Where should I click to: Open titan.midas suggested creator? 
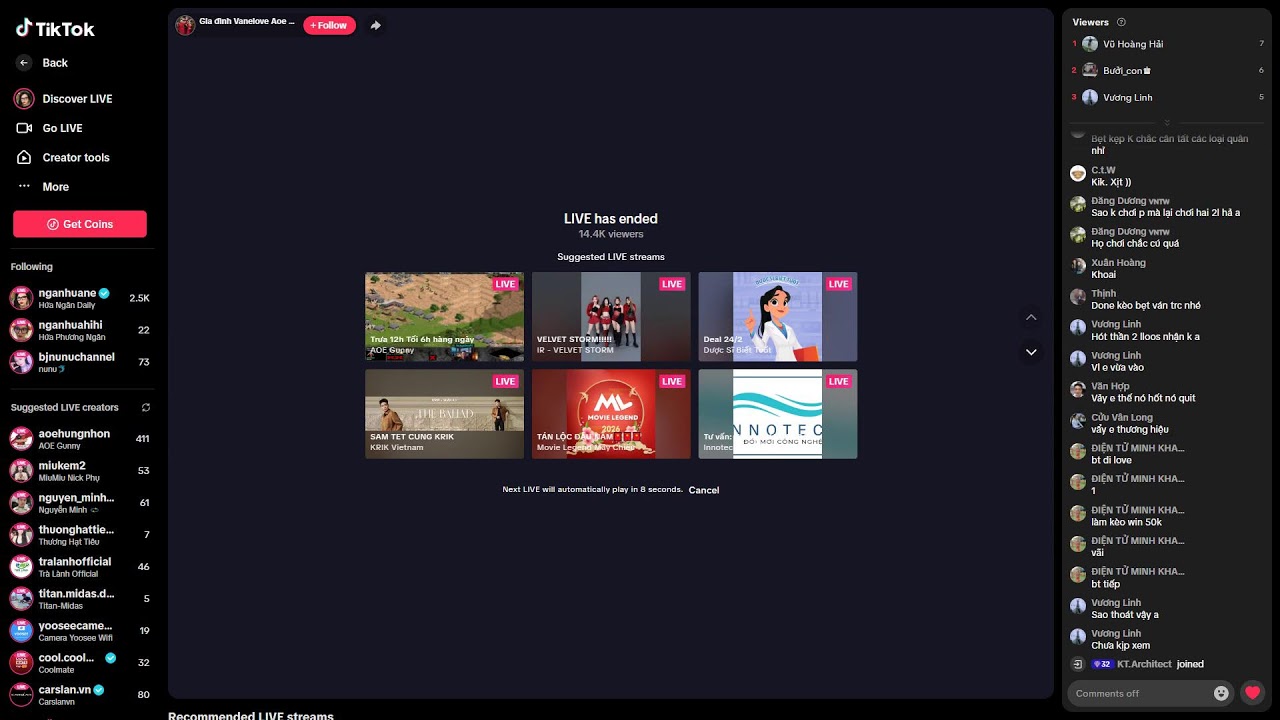click(80, 599)
